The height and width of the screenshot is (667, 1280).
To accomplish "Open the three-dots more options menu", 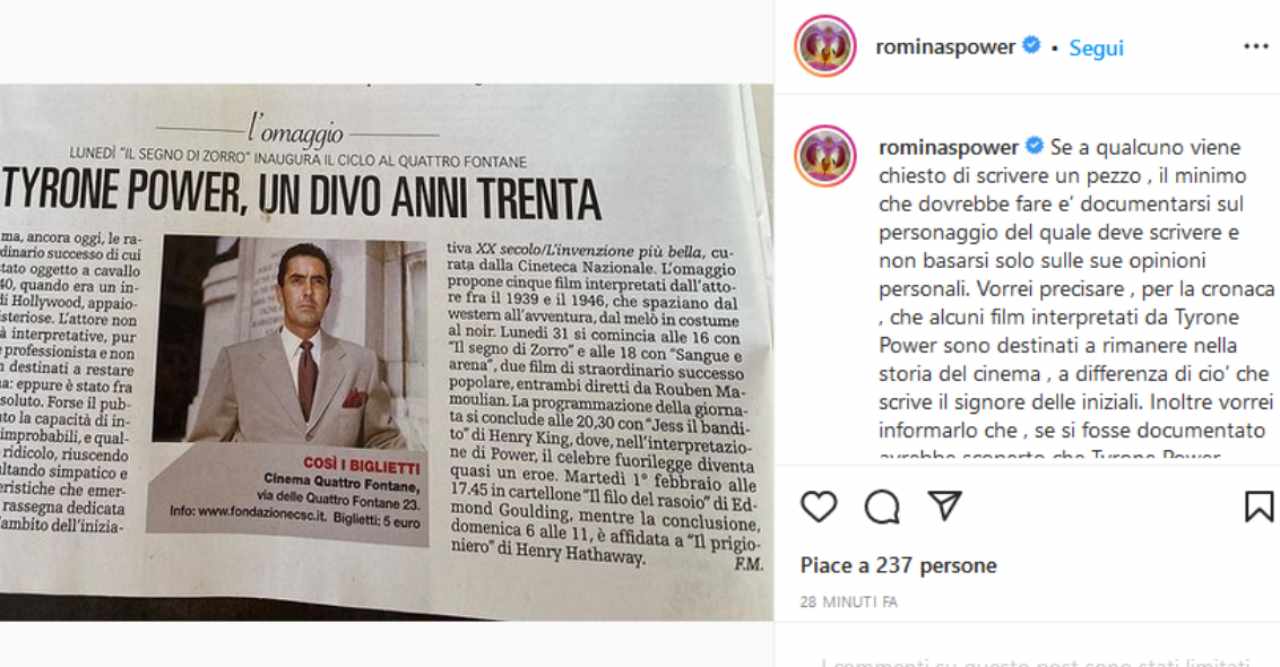I will 1256,47.
